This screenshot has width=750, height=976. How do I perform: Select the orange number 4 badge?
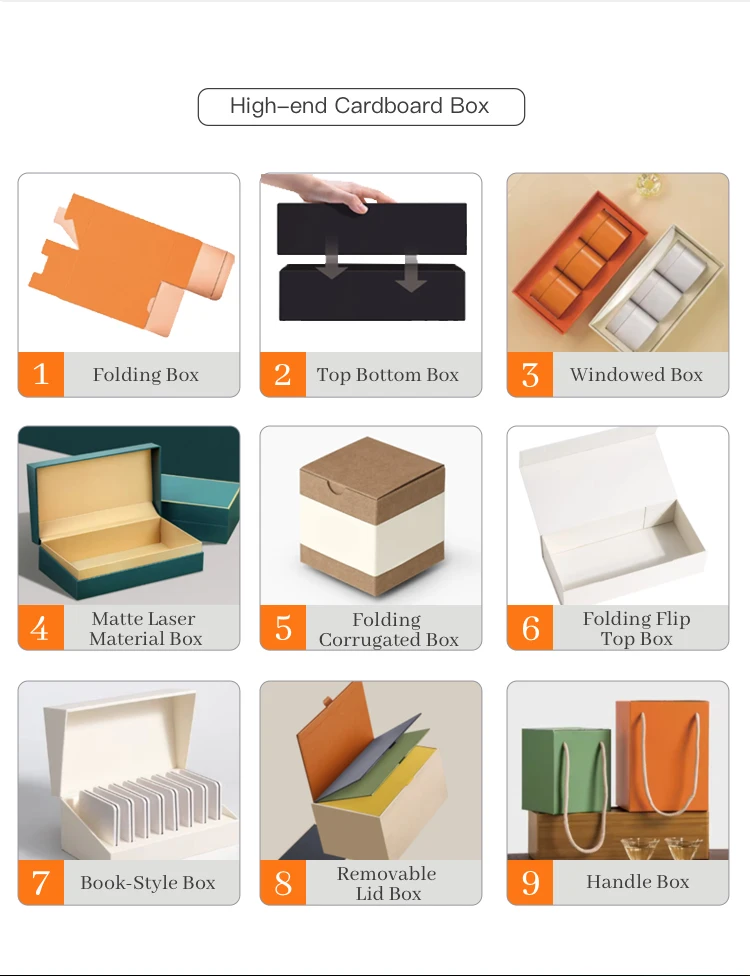point(41,627)
